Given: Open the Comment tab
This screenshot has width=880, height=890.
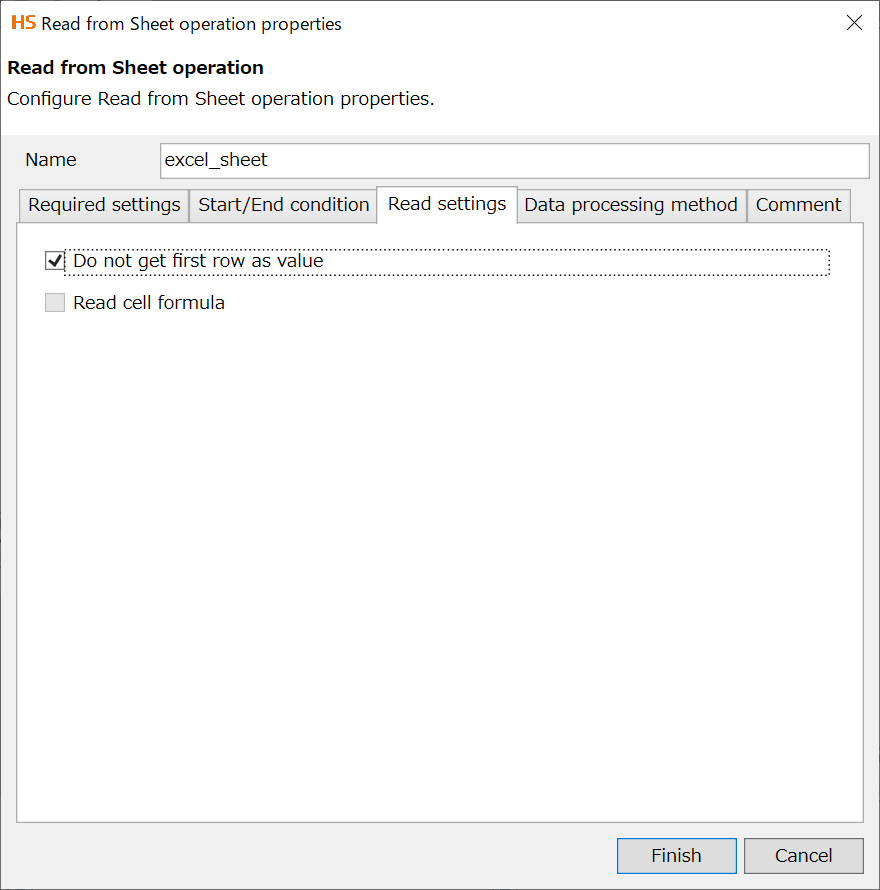Looking at the screenshot, I should click(x=798, y=205).
